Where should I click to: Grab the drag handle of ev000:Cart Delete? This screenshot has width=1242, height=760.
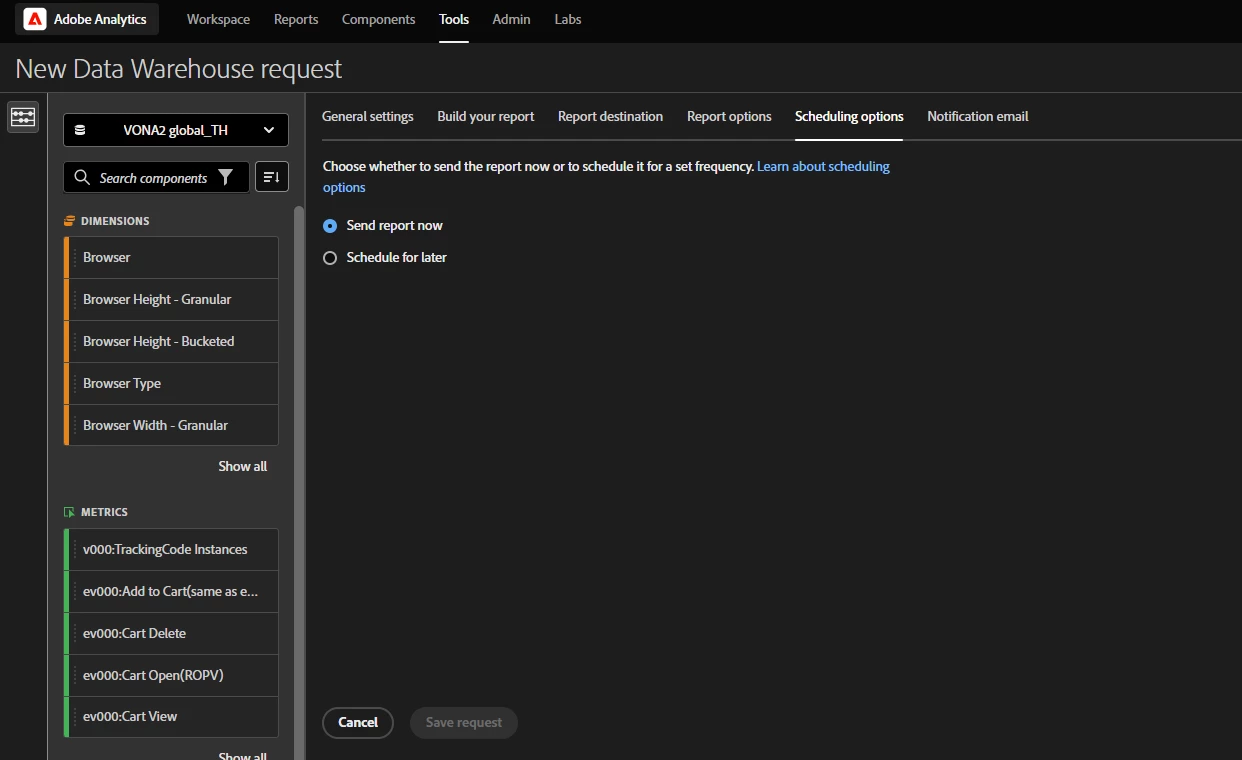tap(74, 633)
